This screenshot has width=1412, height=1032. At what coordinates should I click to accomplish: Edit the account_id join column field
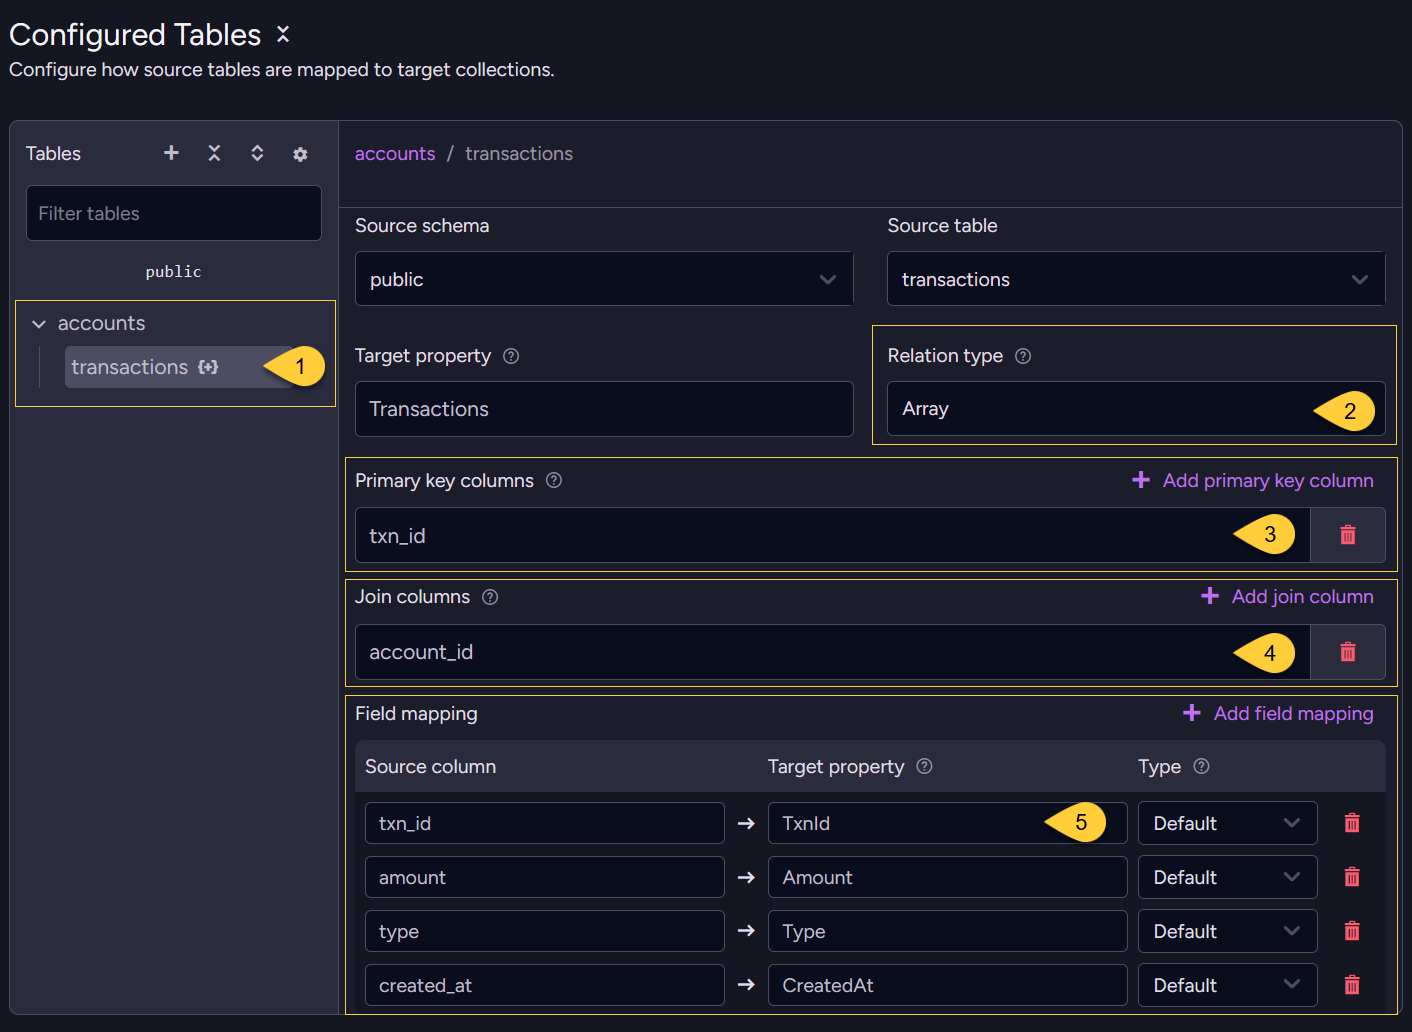point(832,652)
